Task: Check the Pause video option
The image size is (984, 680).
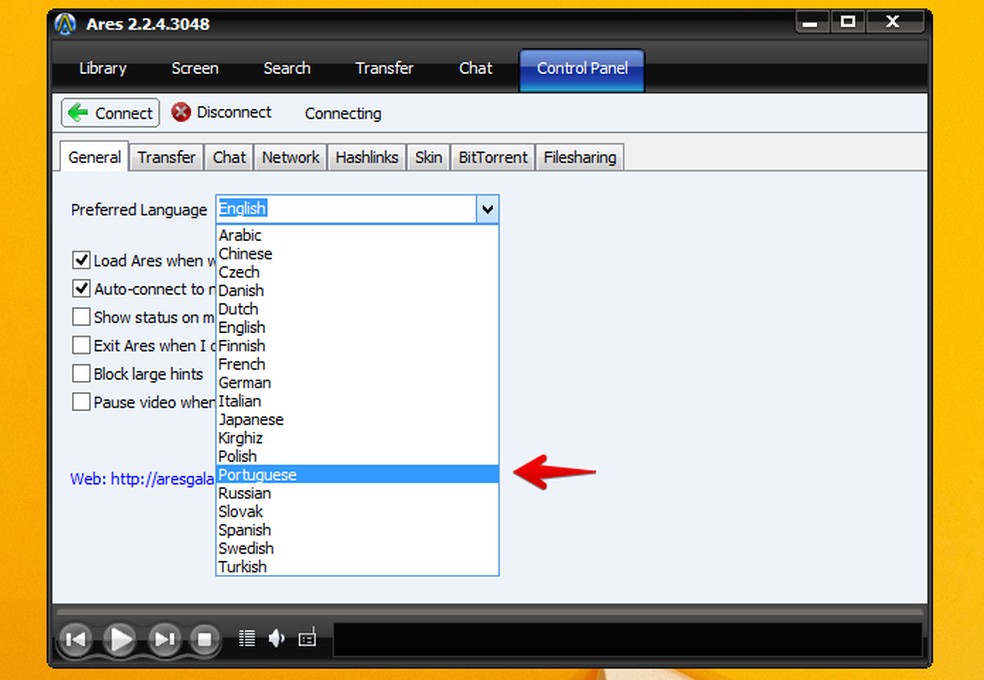Action: [81, 401]
